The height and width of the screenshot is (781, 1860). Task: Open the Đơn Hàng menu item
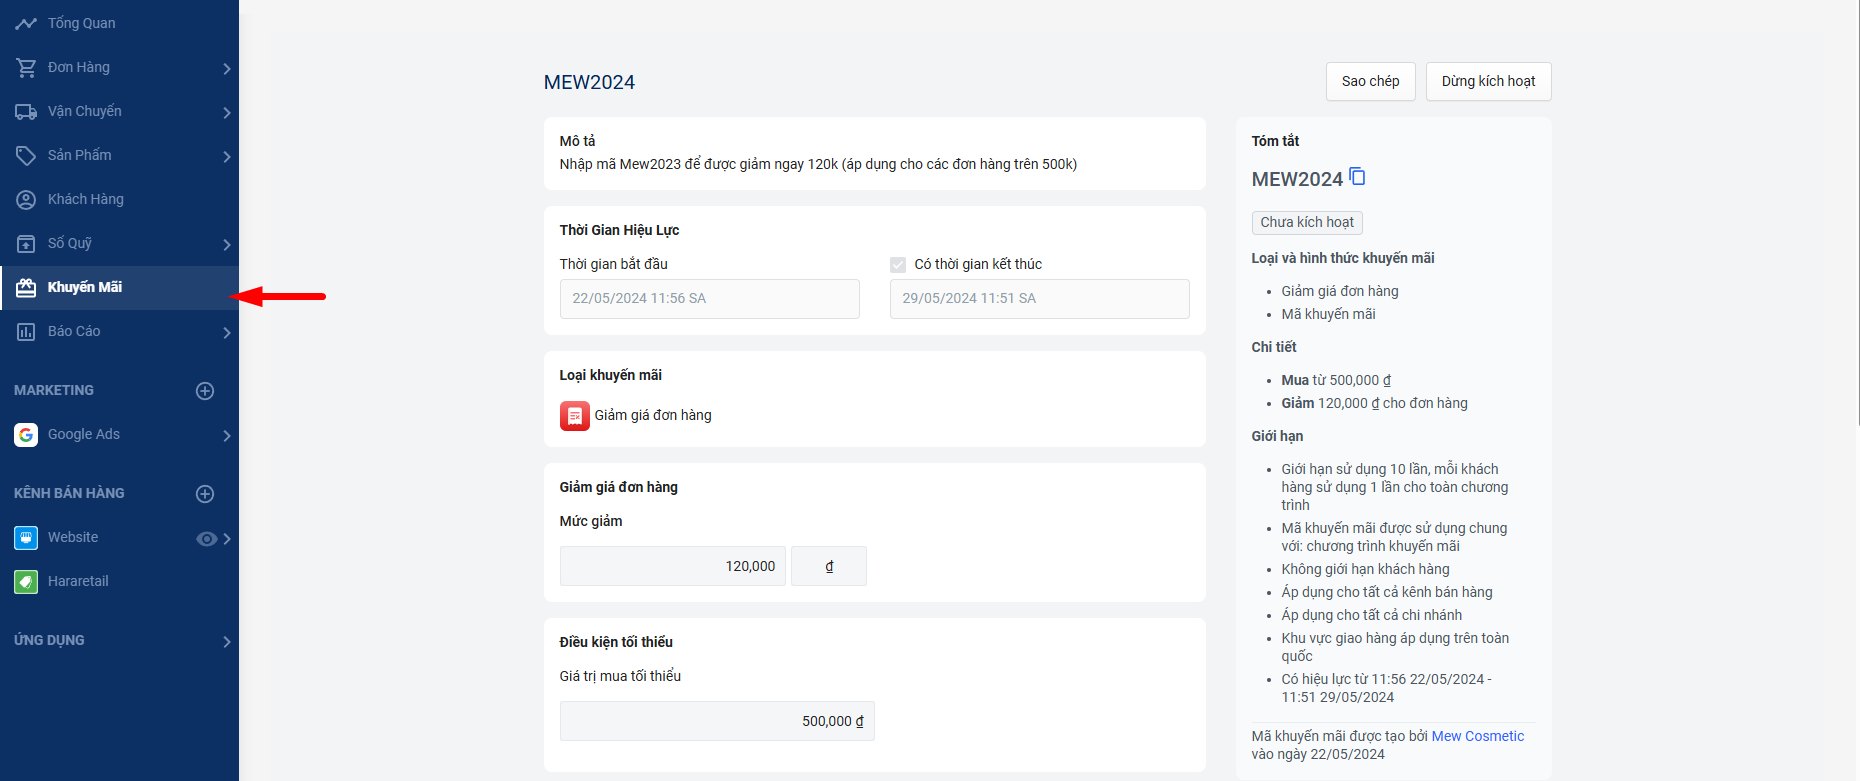(x=119, y=67)
